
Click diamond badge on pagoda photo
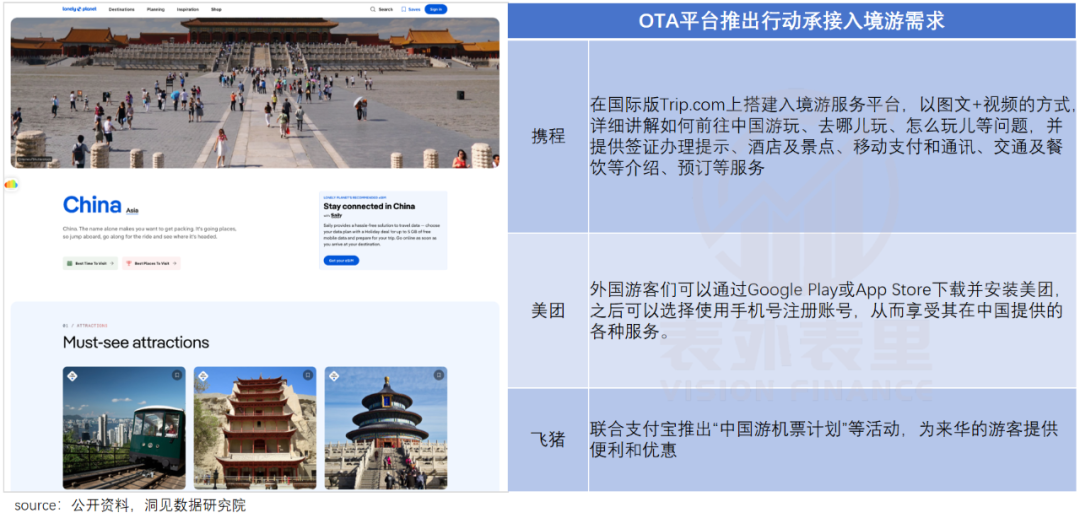point(203,376)
